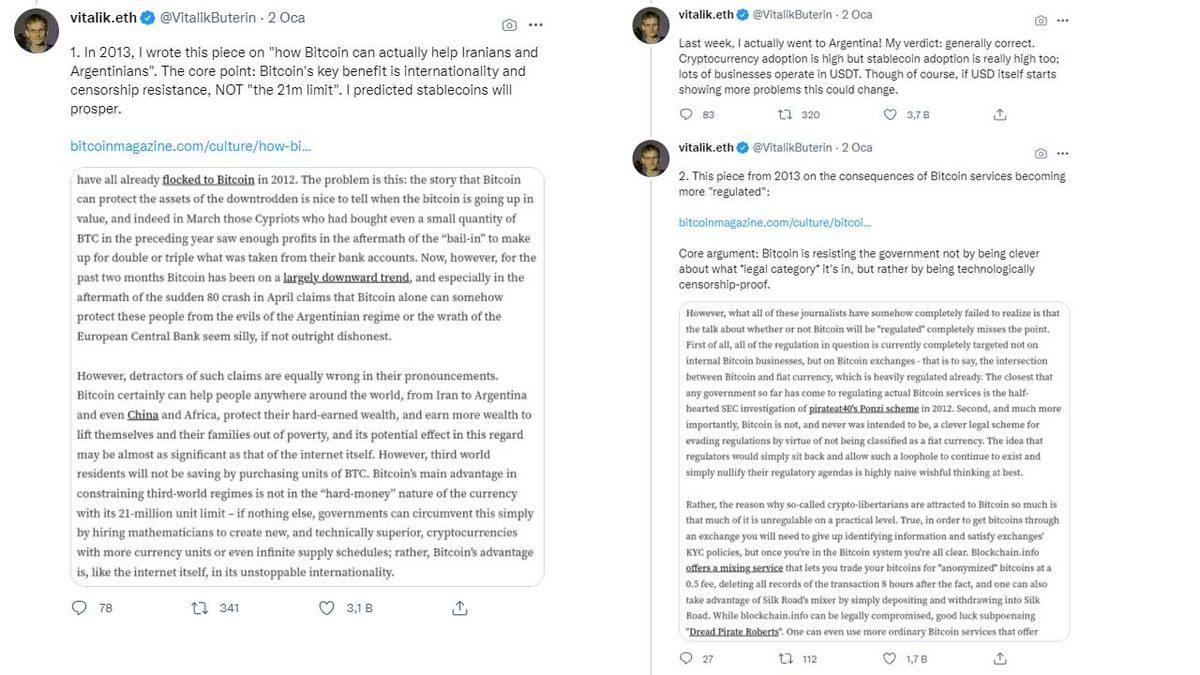
Task: Reply to the tweet with 27 replies
Action: pos(685,658)
